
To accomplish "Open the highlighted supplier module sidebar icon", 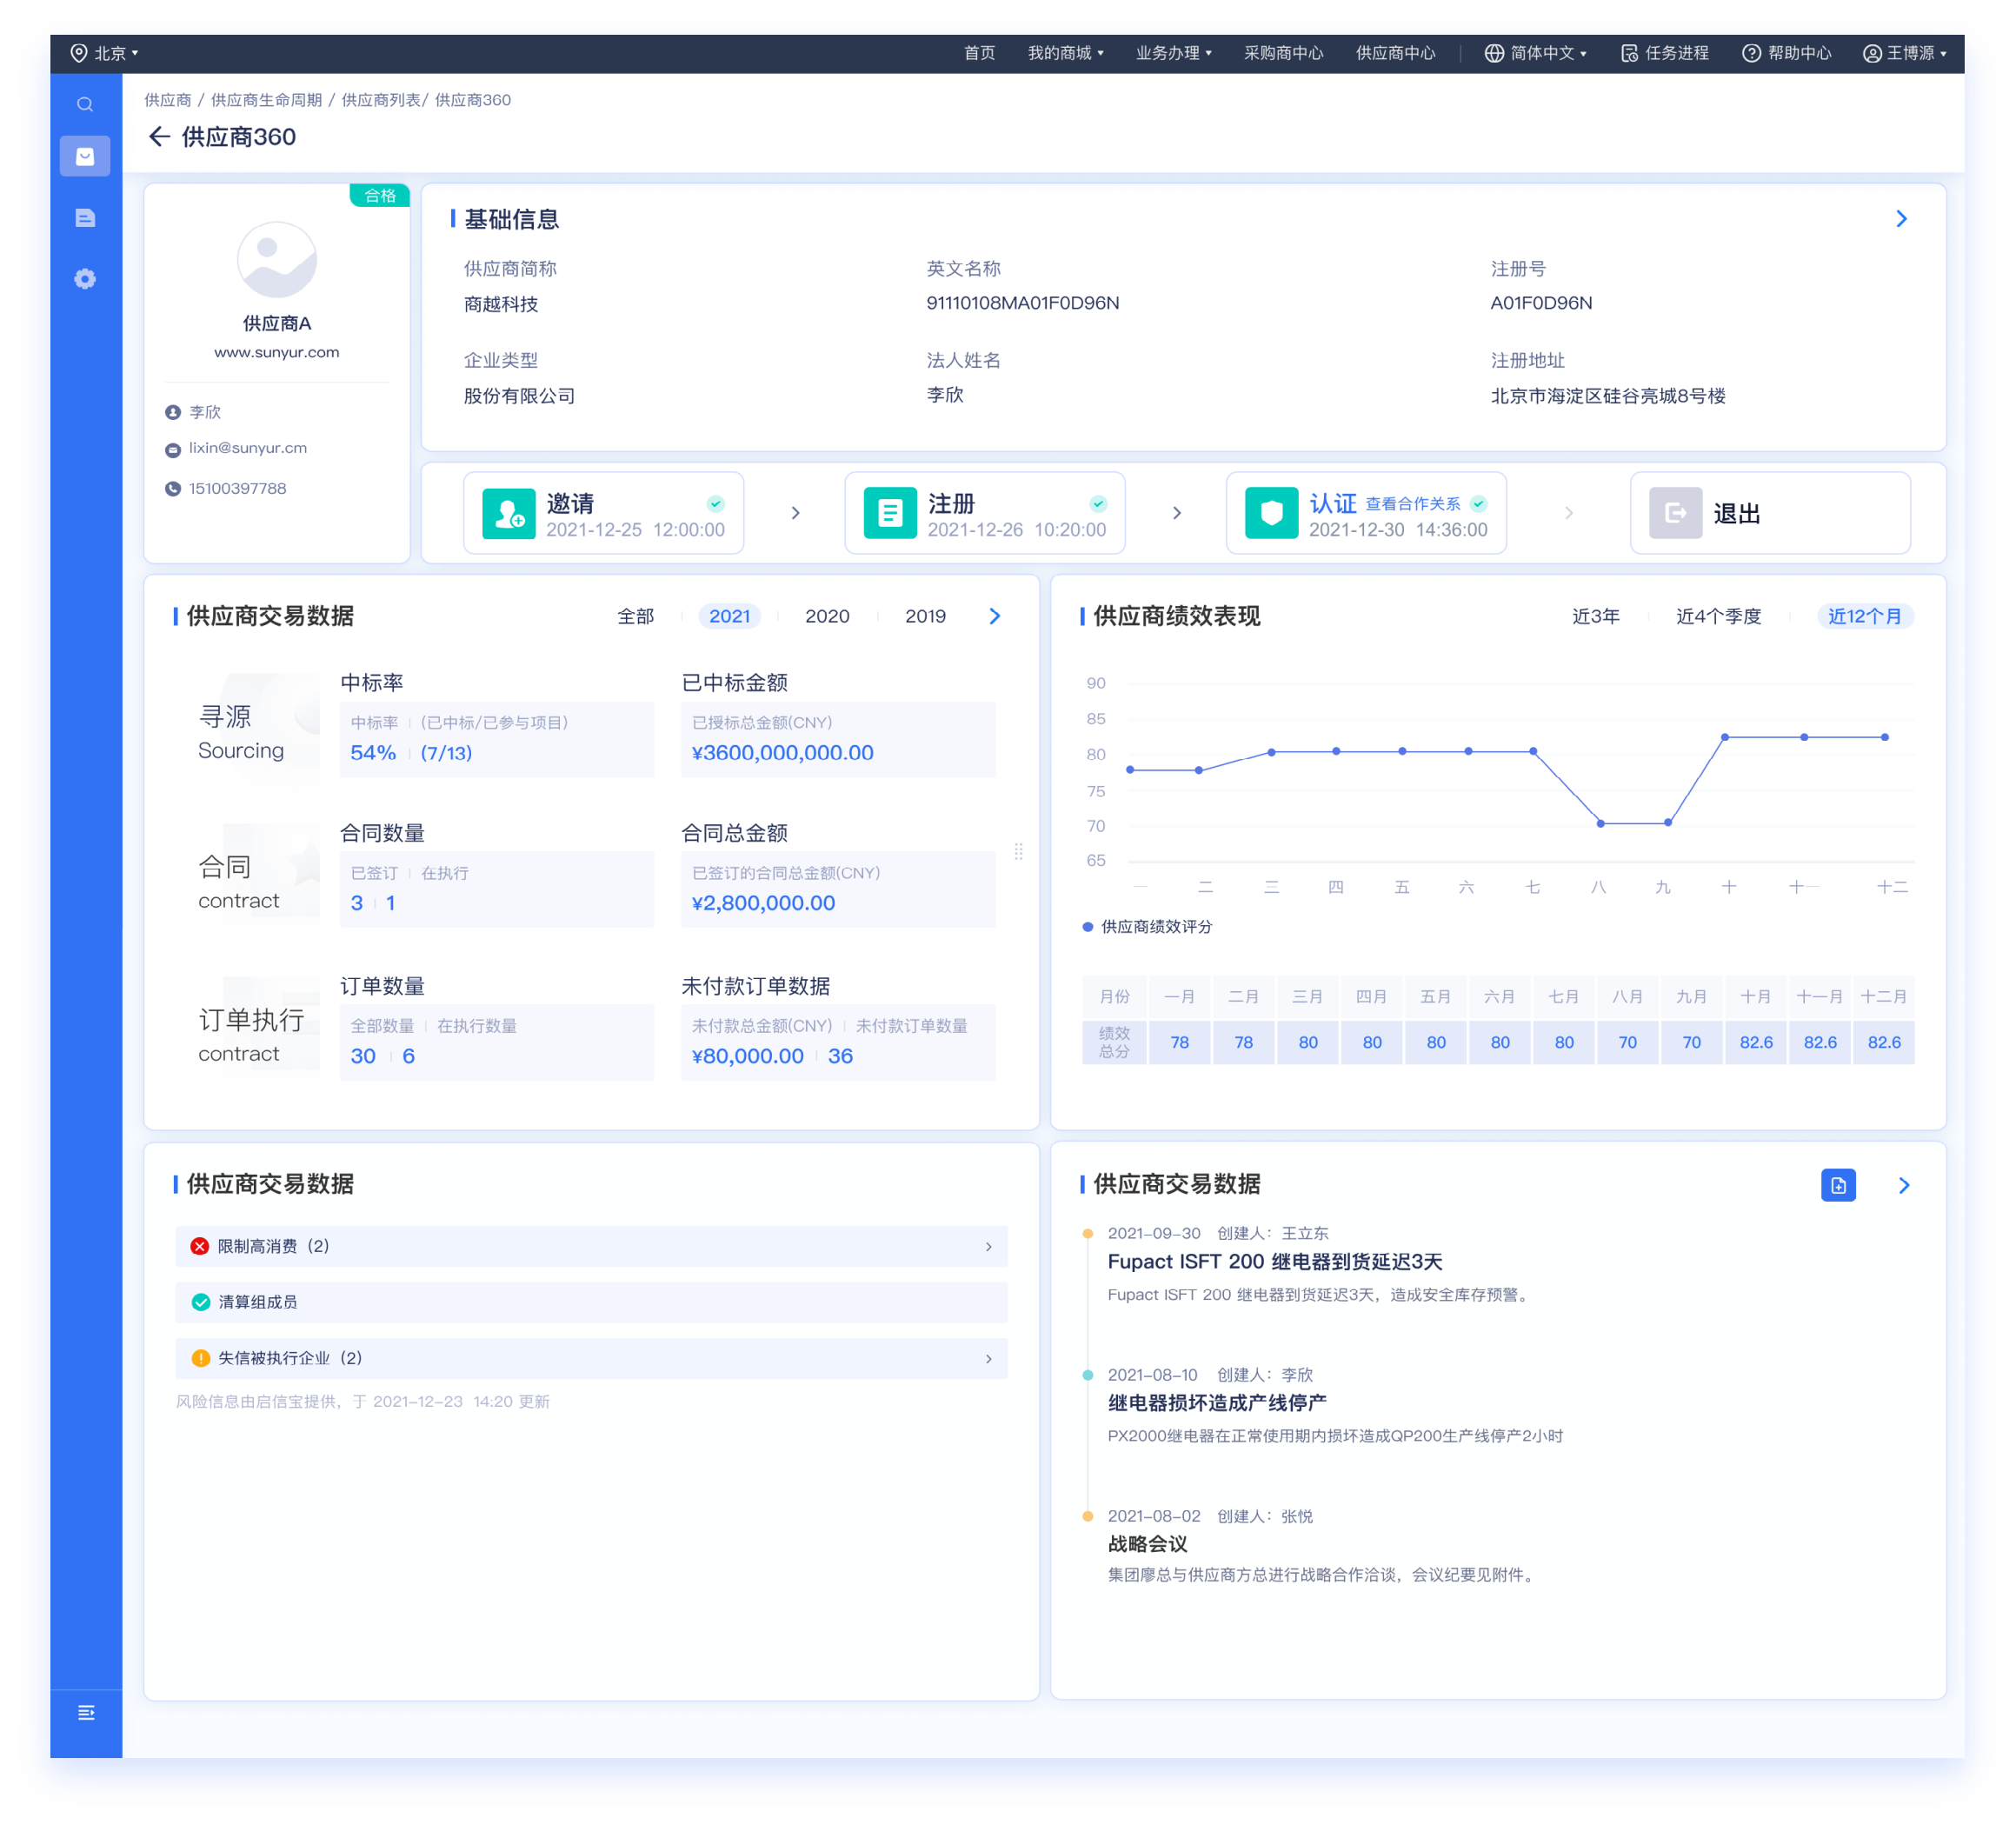I will pos(85,156).
